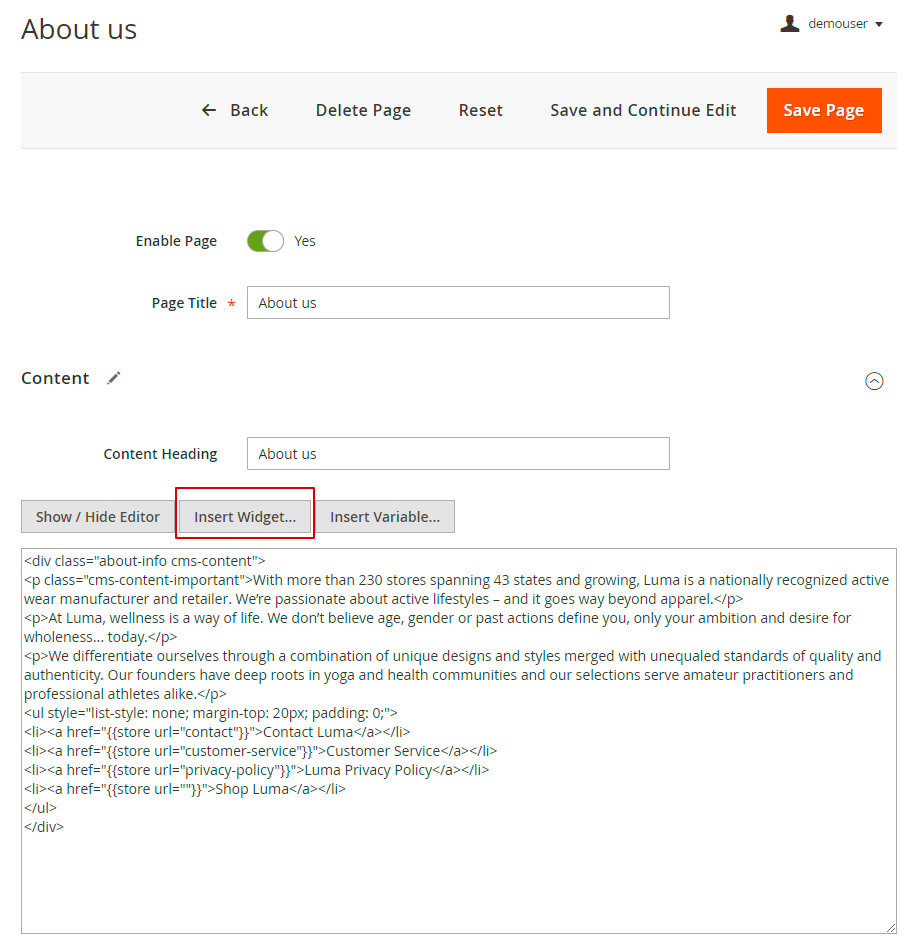Click the Enable Page label

(x=176, y=241)
